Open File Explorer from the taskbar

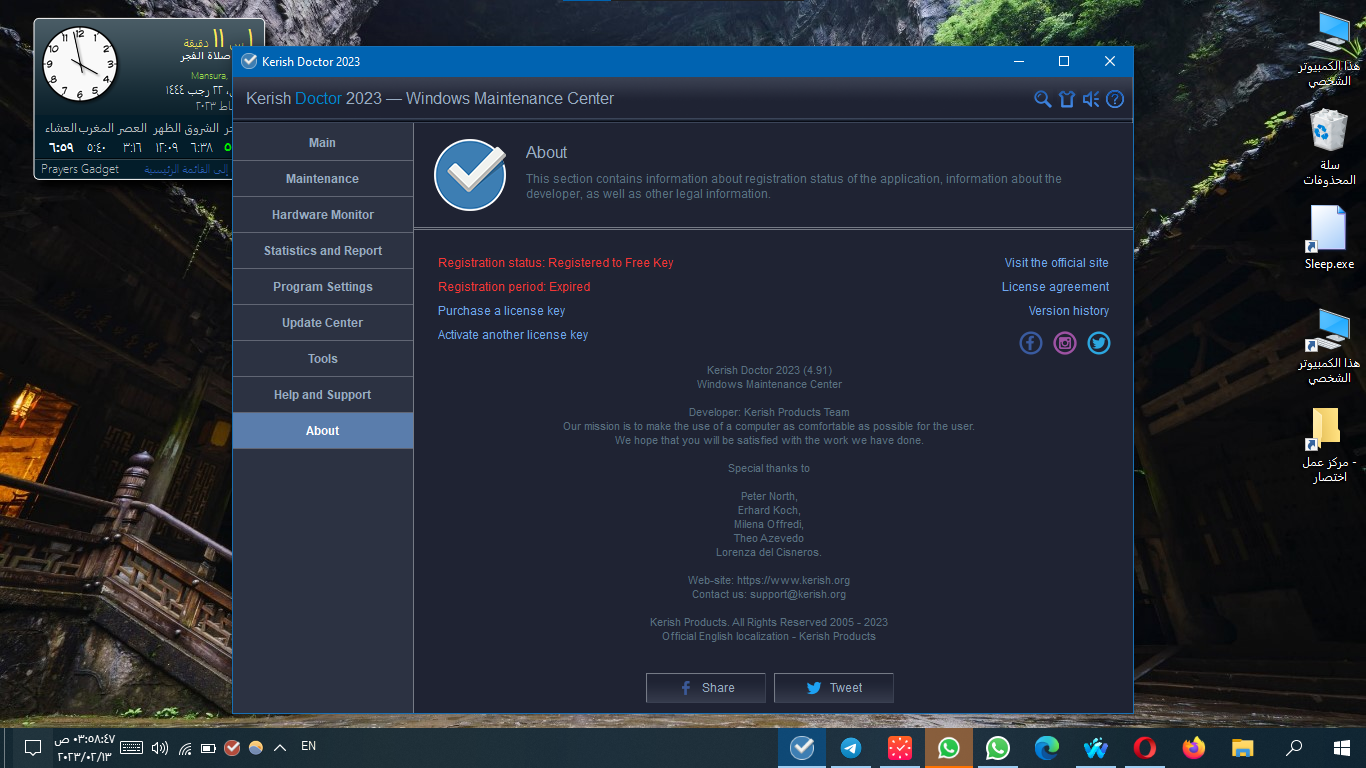click(x=1242, y=747)
